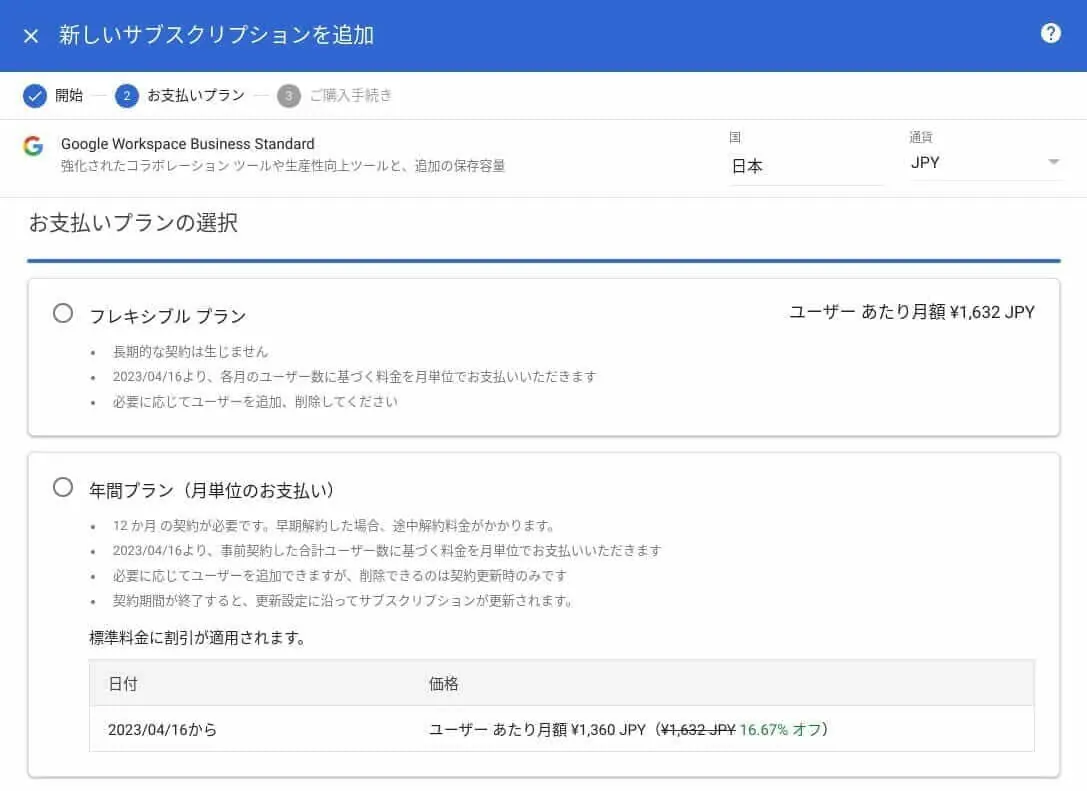Click the 価格 column header
1087x791 pixels.
tap(444, 684)
